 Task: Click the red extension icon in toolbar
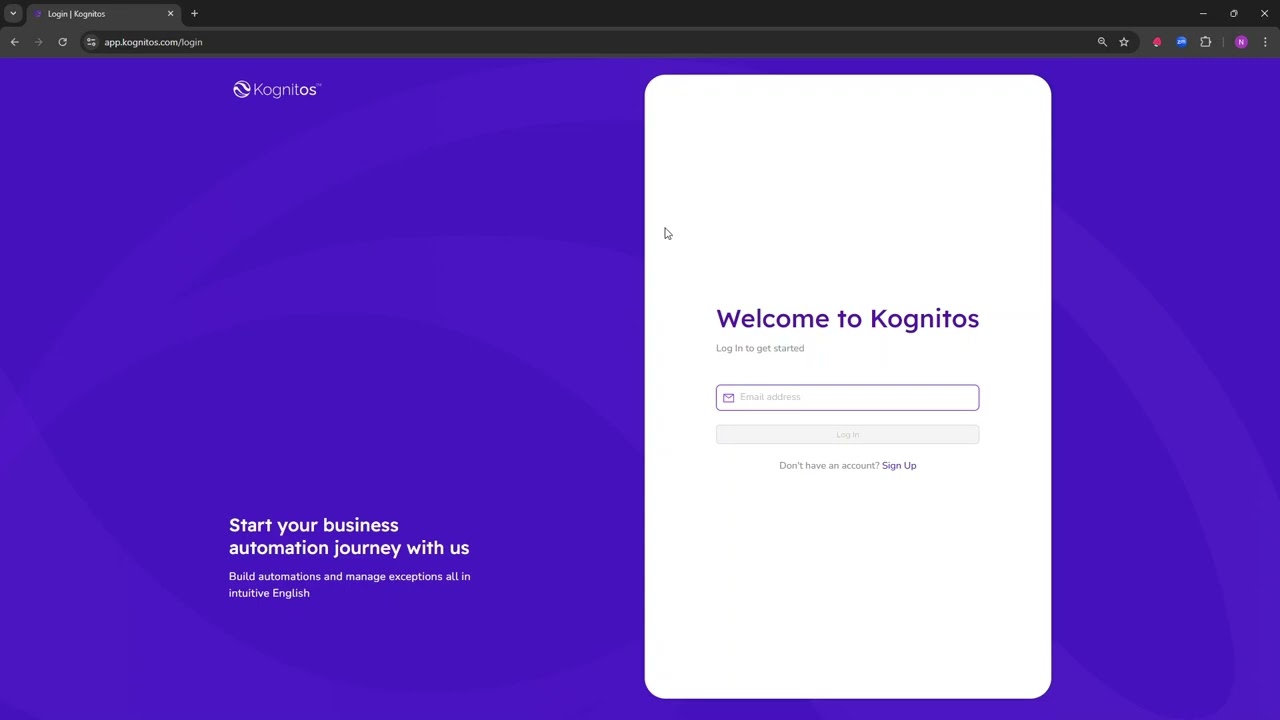[x=1157, y=42]
